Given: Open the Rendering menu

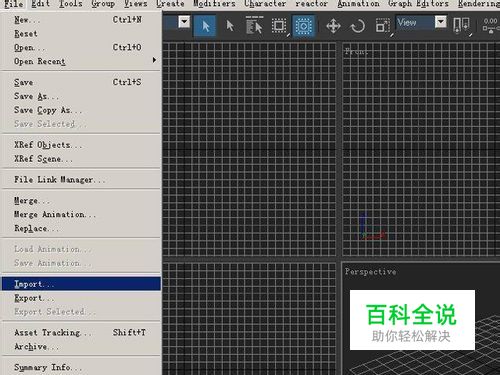Looking at the screenshot, I should tap(479, 4).
